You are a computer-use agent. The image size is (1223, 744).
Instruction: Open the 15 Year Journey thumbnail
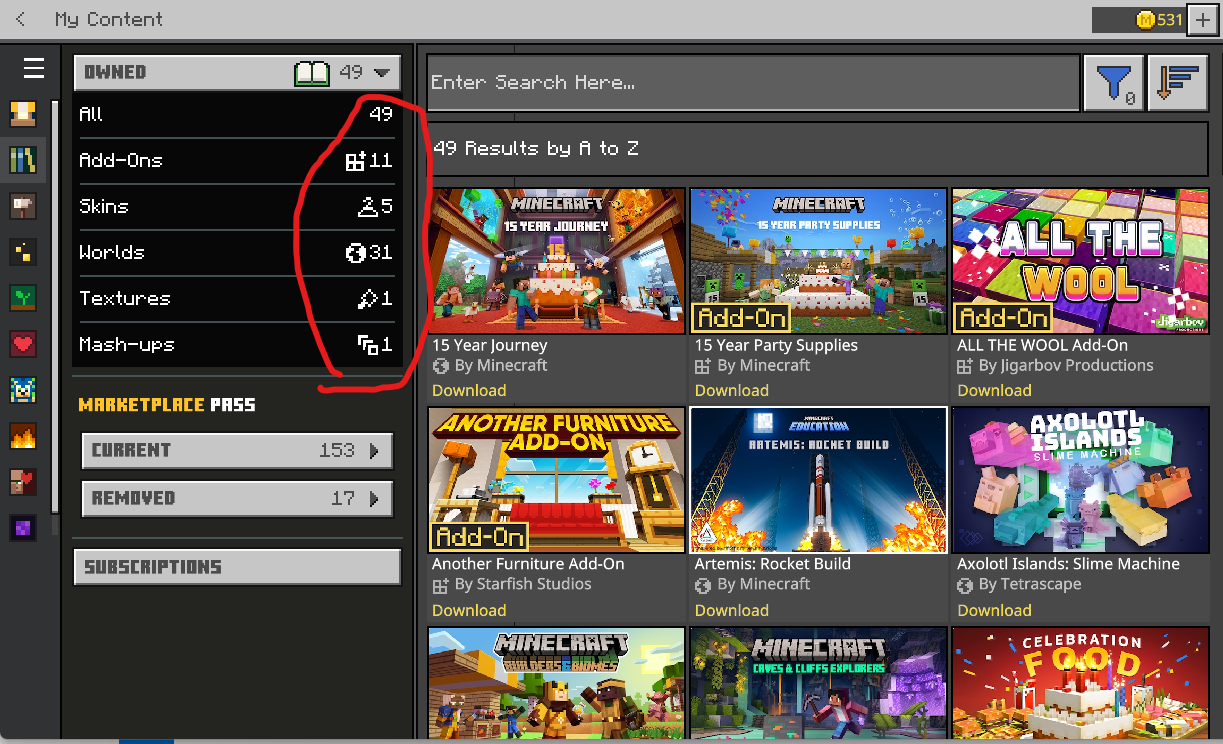coord(557,261)
